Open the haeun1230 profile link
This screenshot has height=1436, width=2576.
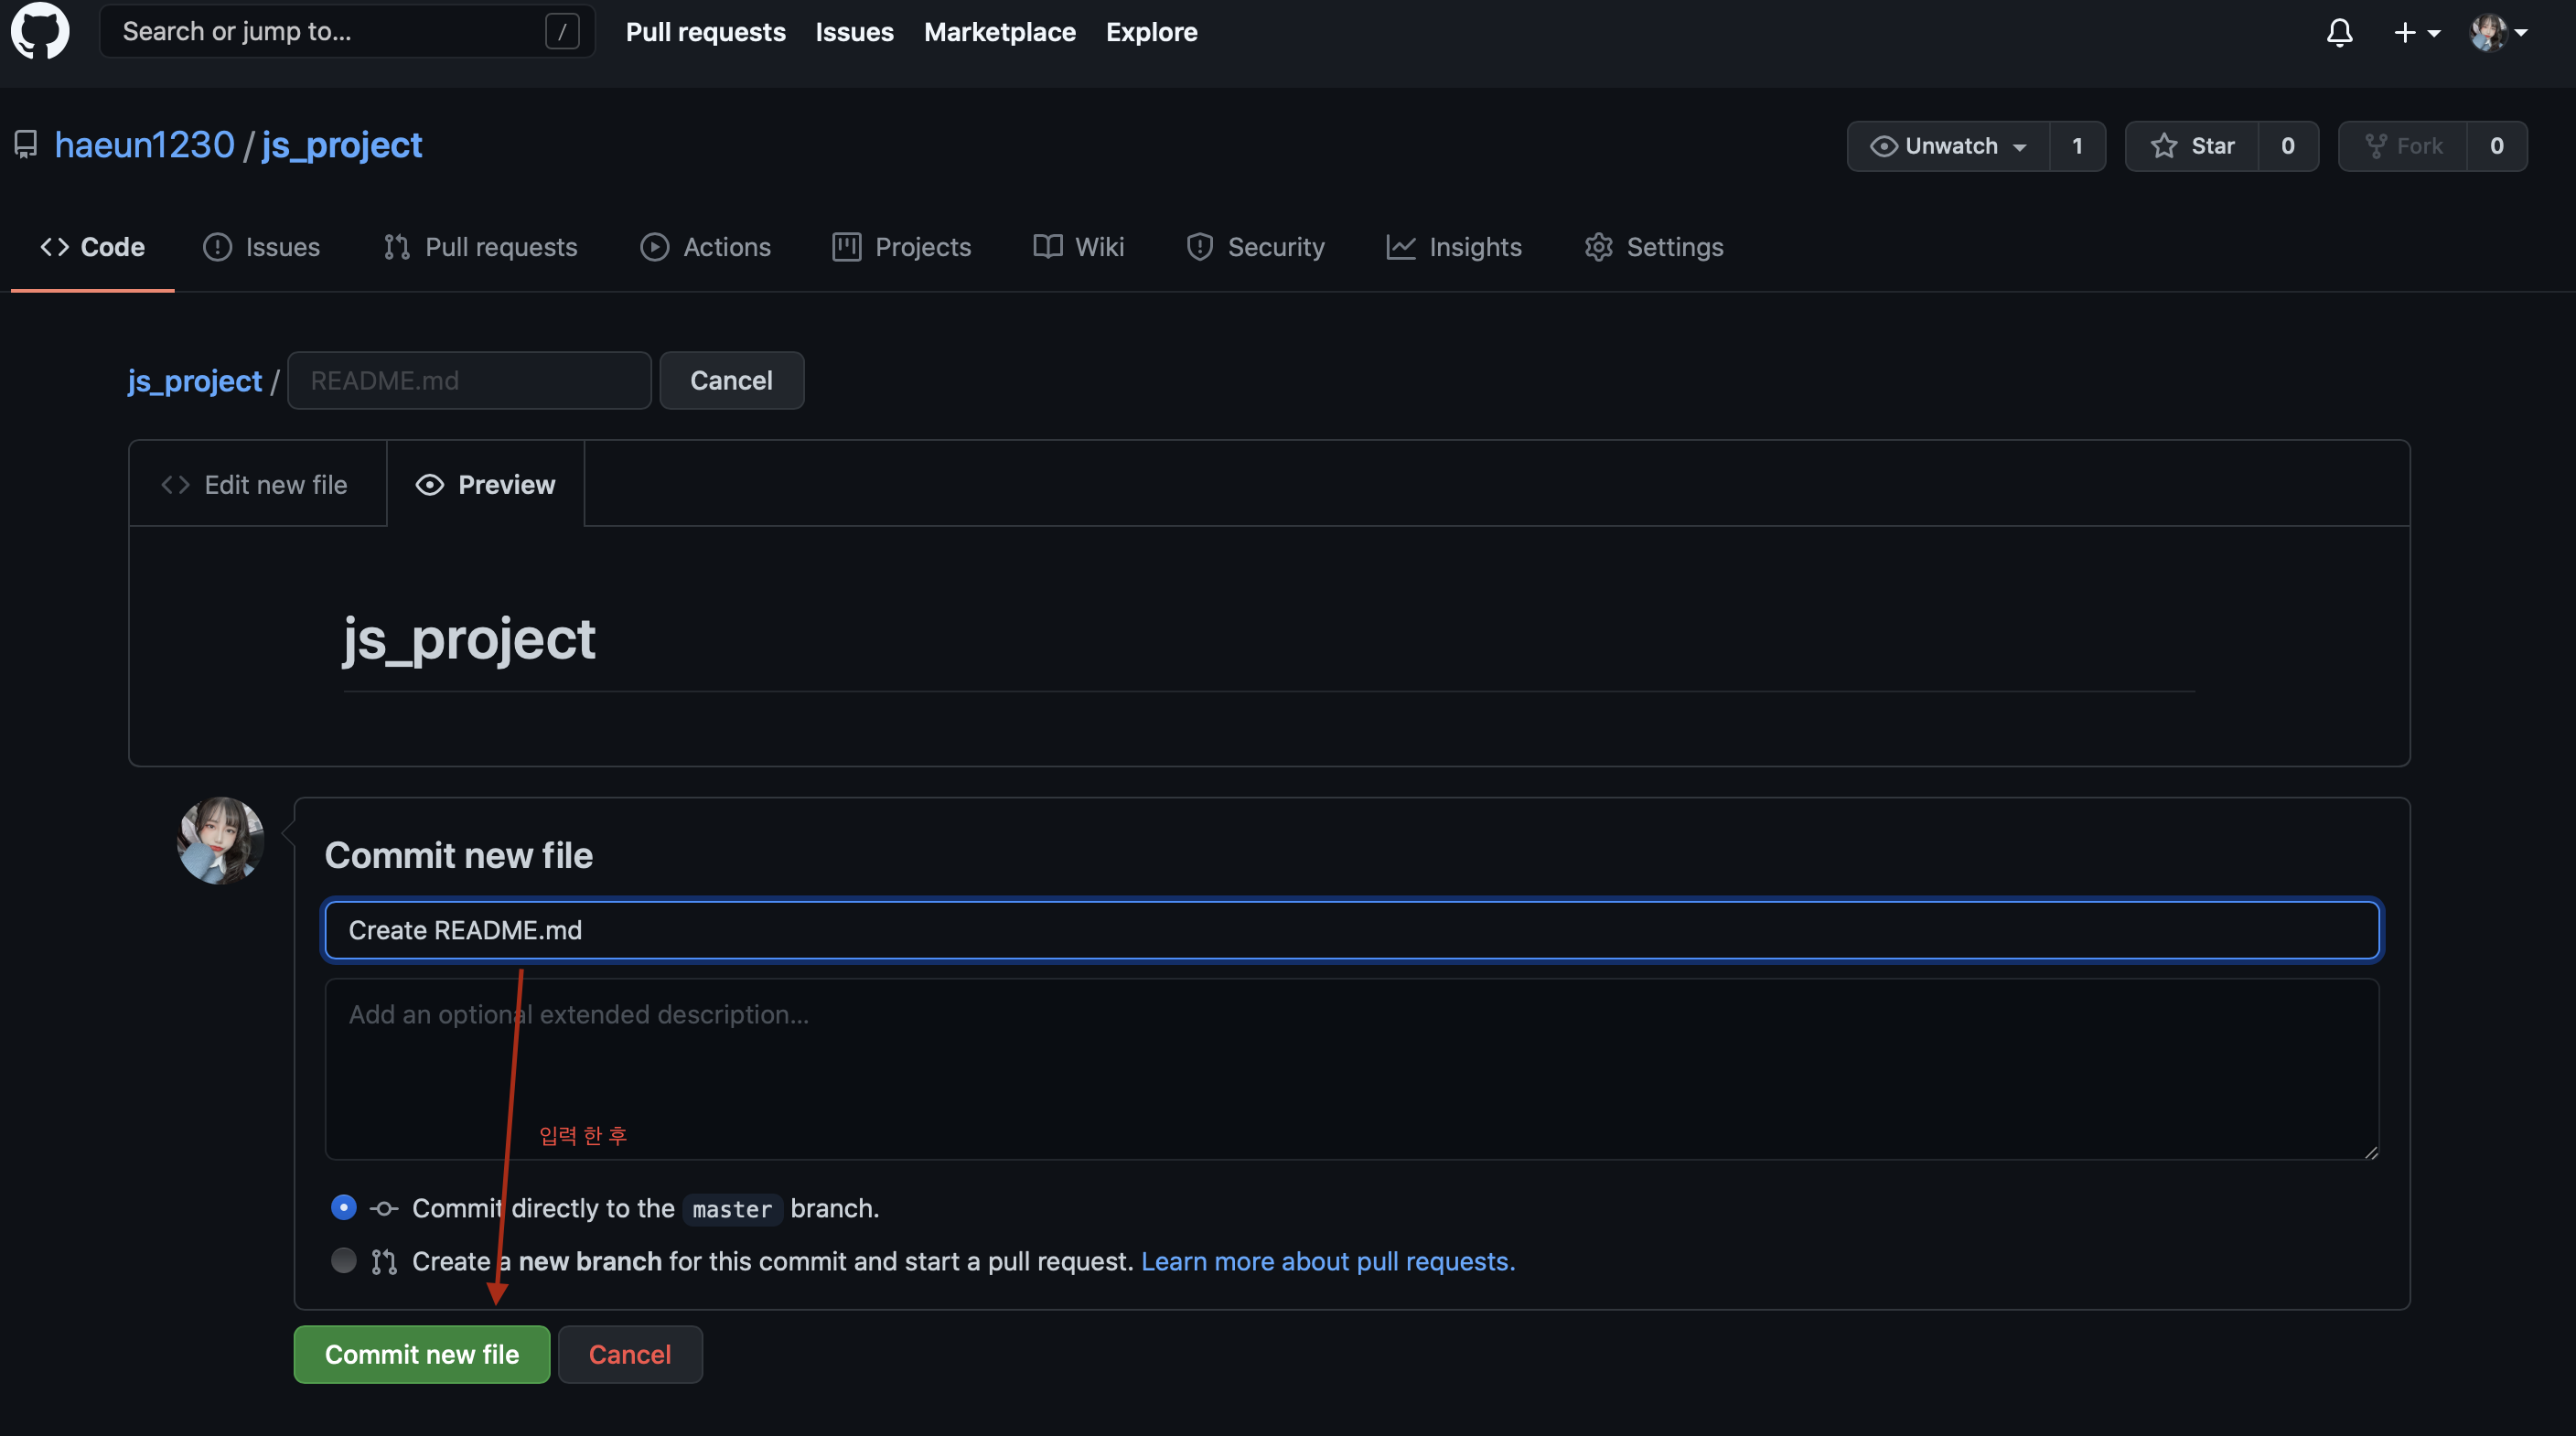tap(144, 145)
